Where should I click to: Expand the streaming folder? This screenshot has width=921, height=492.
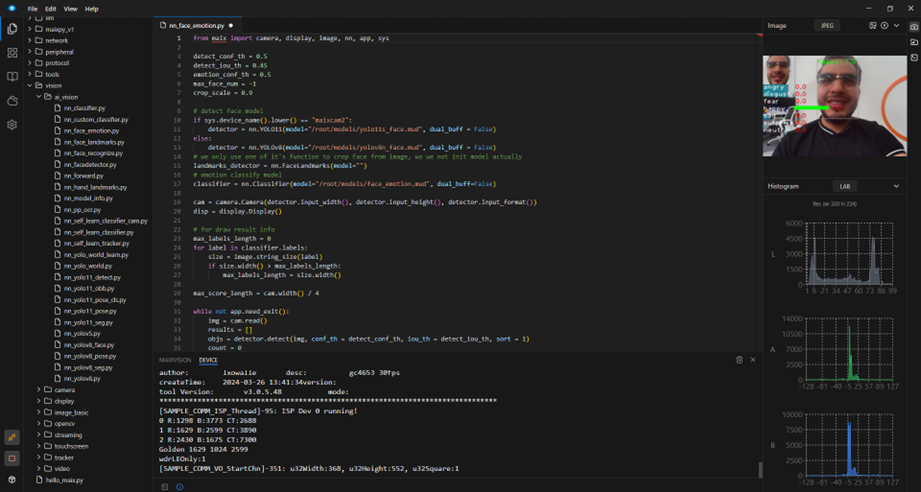39,435
